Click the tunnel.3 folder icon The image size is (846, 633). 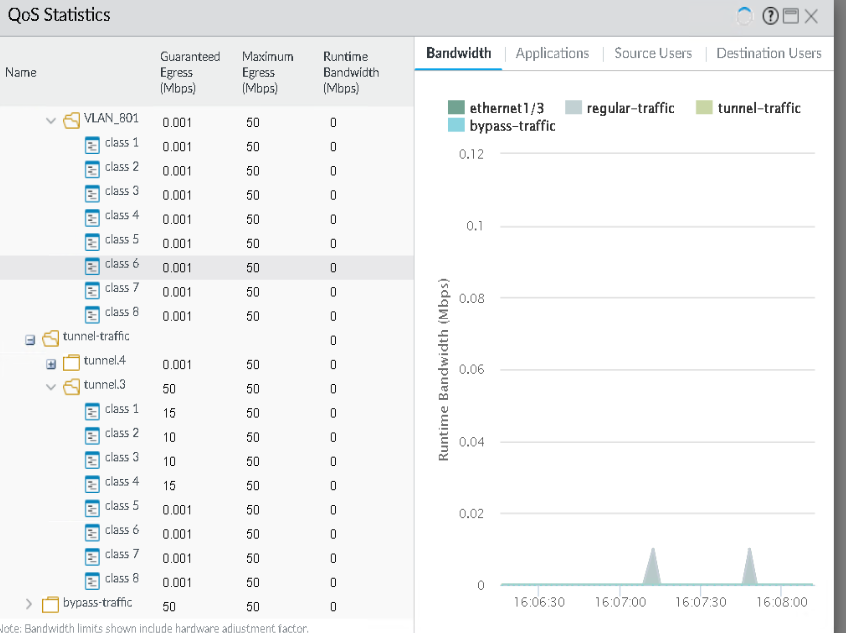coord(72,386)
